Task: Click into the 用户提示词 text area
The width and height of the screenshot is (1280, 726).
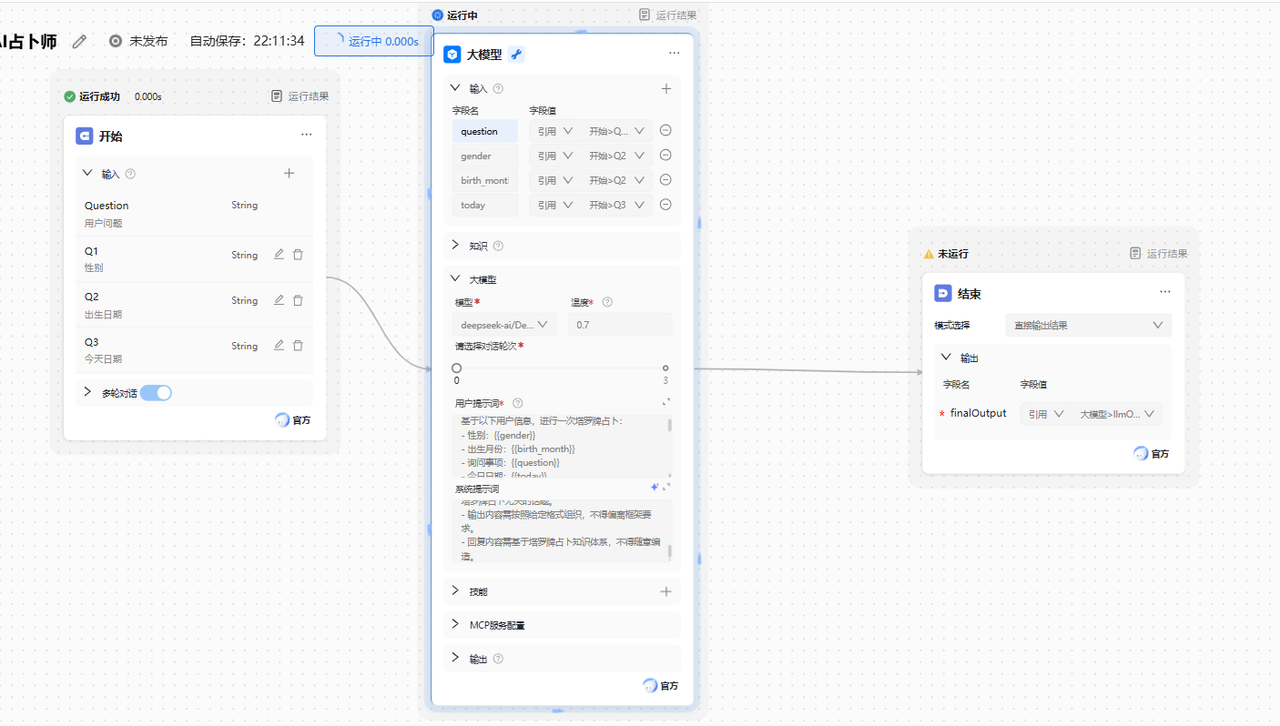Action: pyautogui.click(x=561, y=446)
